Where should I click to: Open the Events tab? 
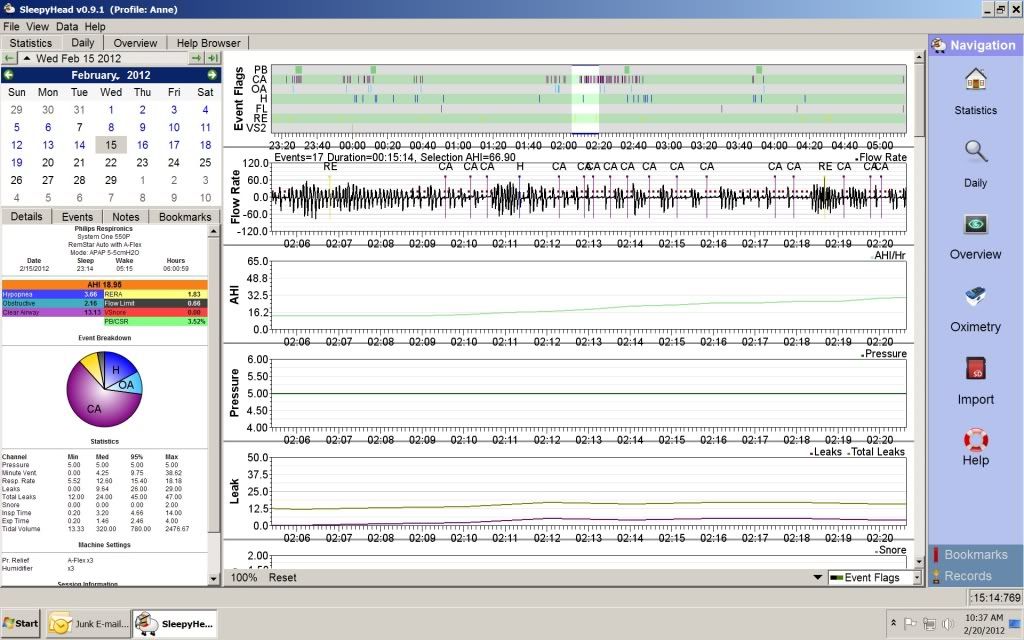77,217
